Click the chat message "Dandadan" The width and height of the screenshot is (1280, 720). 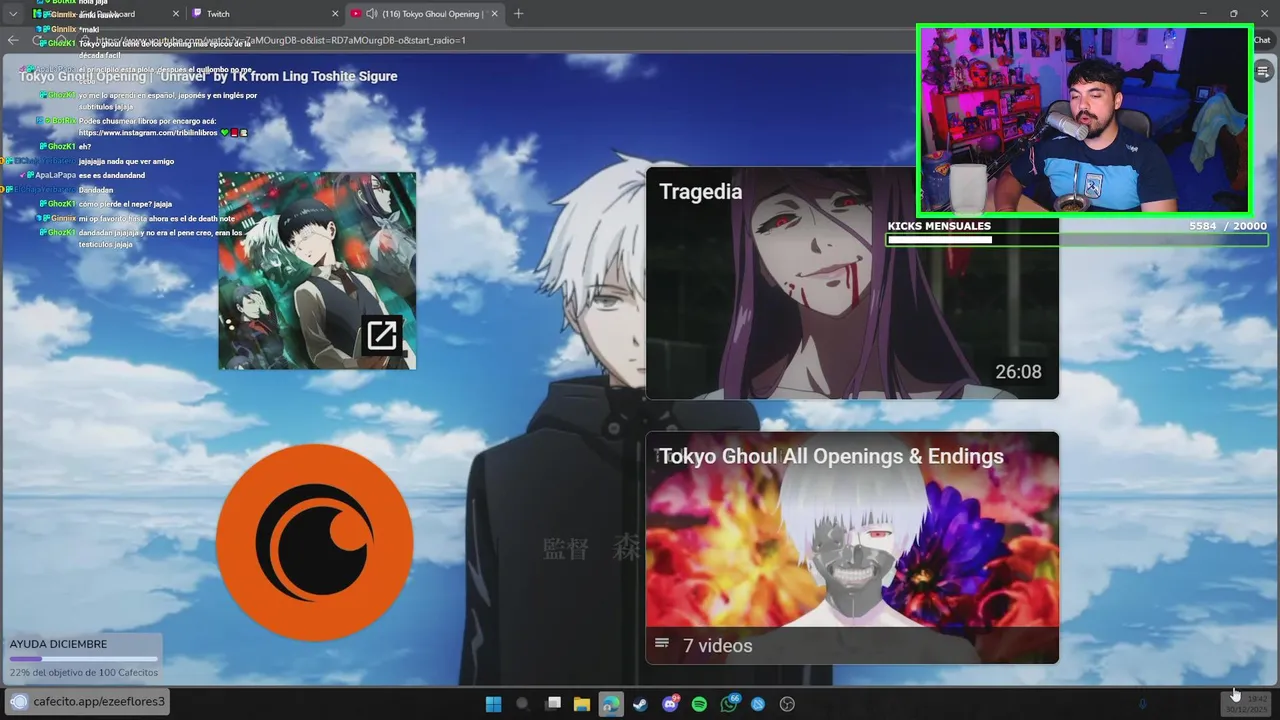(x=96, y=190)
